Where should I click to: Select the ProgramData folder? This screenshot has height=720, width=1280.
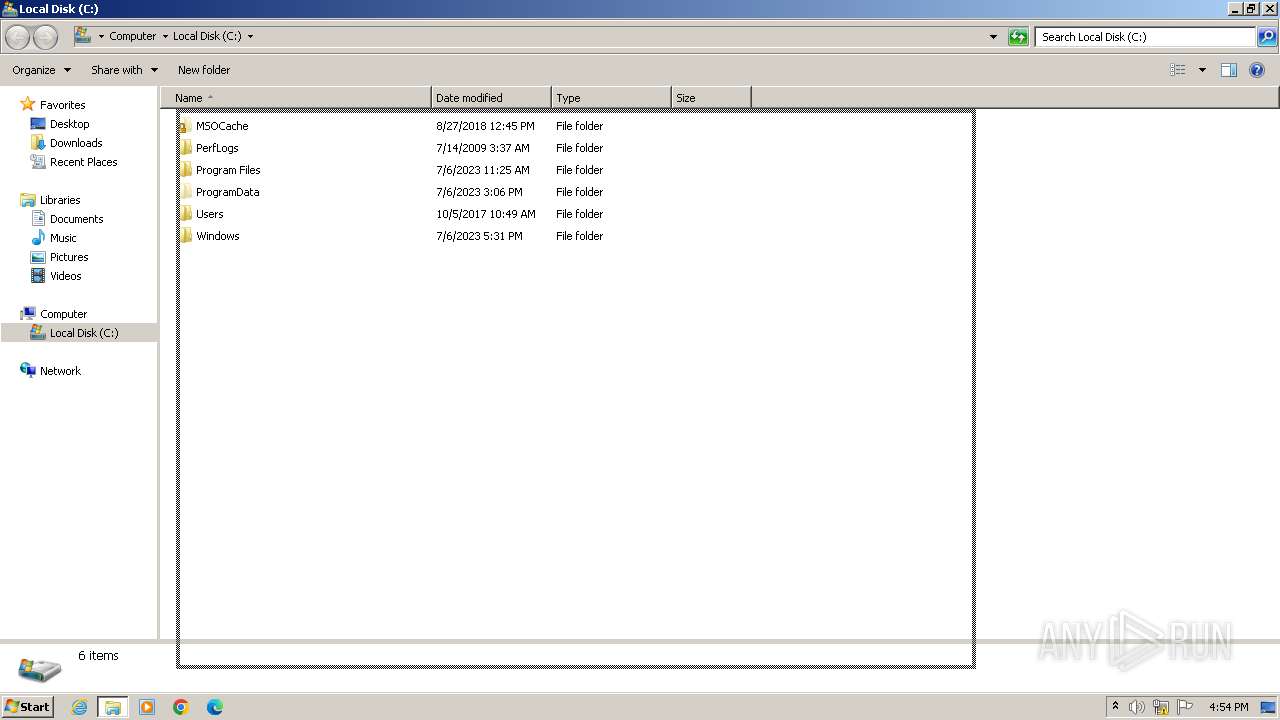point(227,192)
